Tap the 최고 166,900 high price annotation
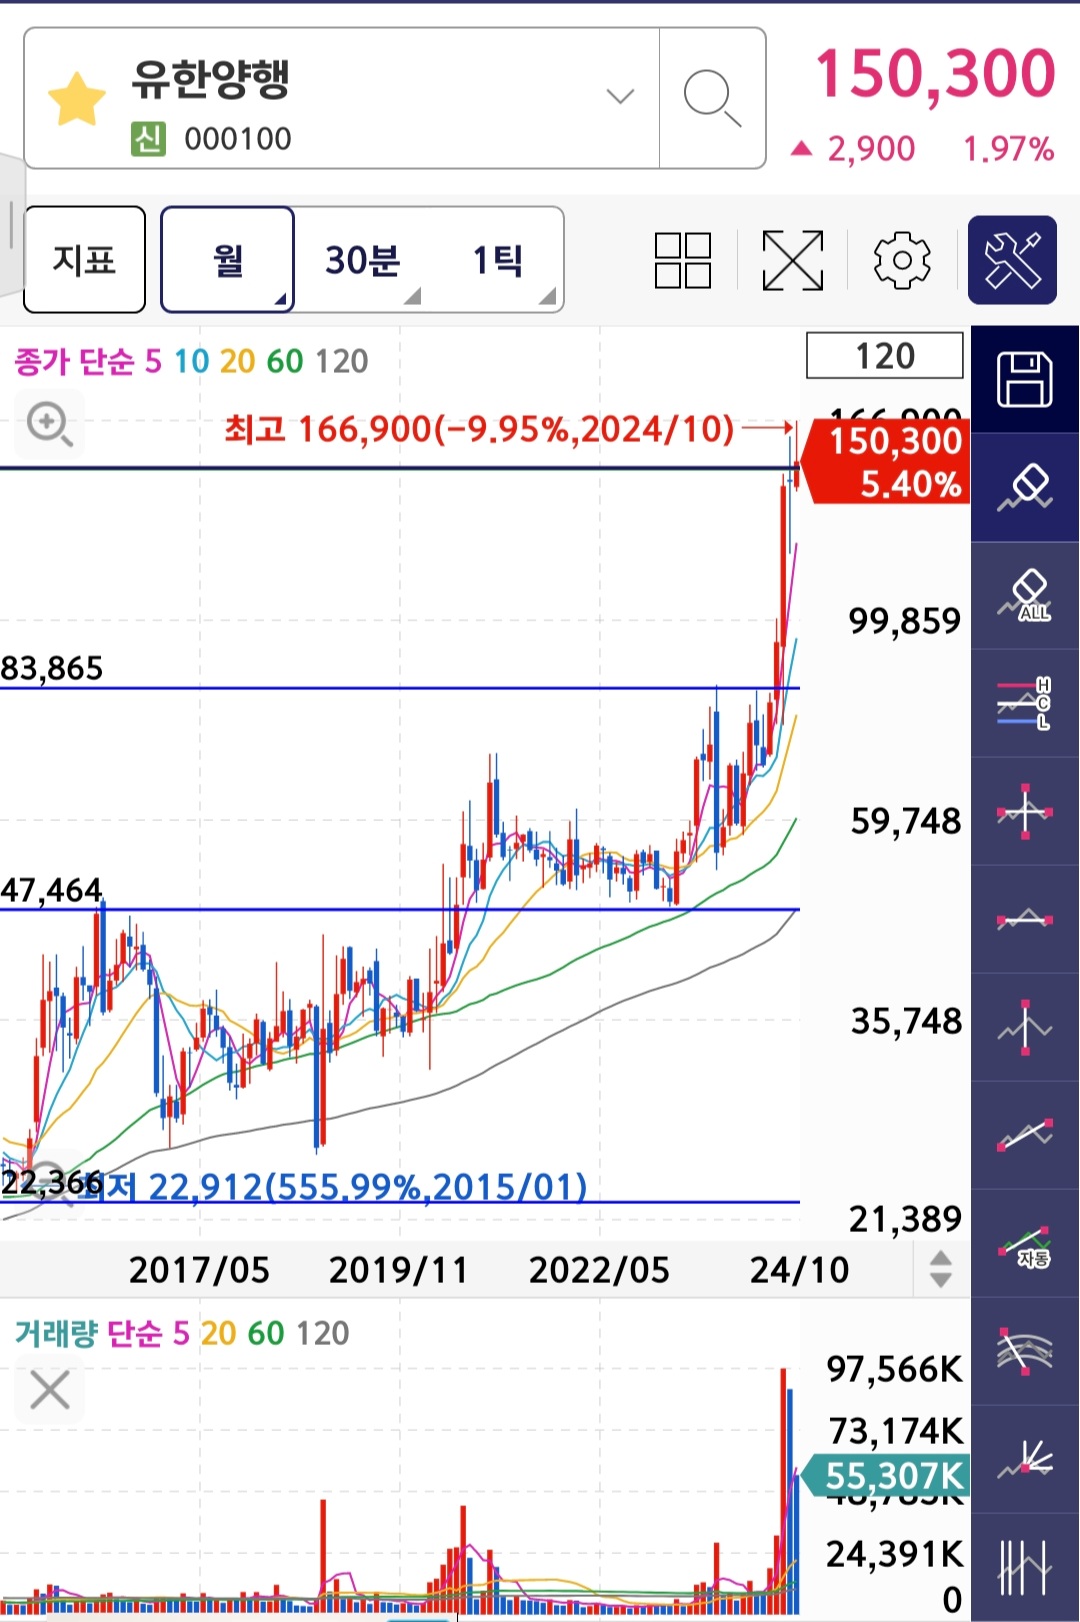1080x1622 pixels. coord(479,429)
